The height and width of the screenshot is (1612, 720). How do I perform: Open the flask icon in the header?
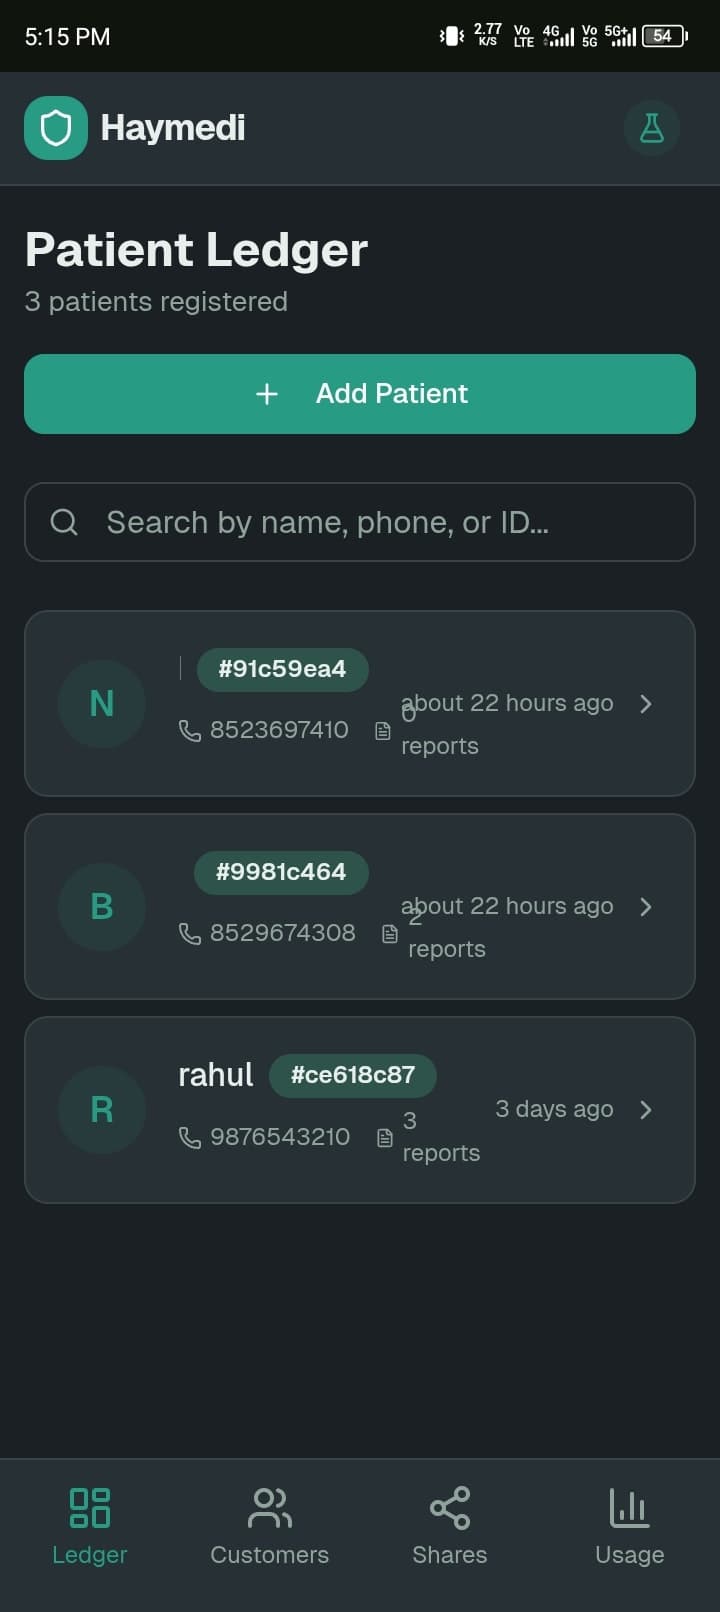point(652,128)
